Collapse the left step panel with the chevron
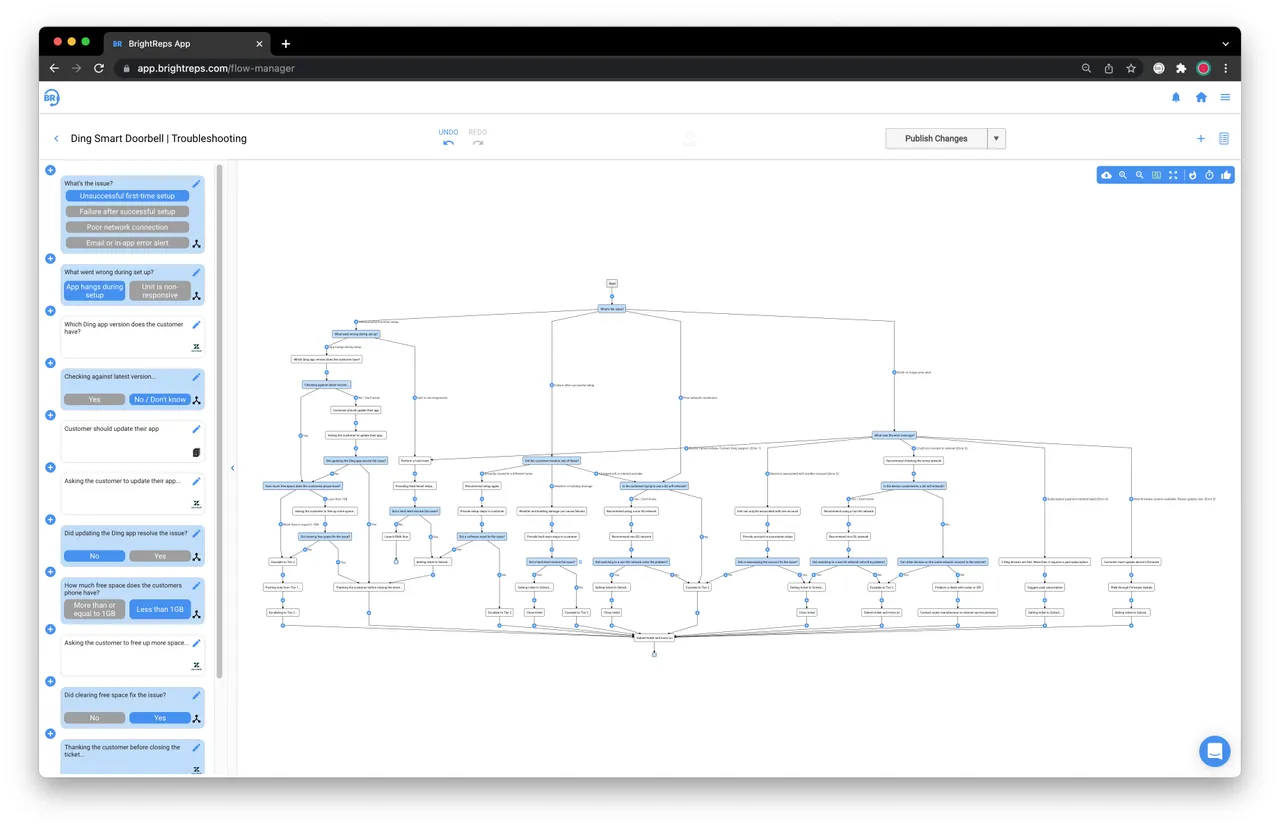Screen dimensions: 1280x829 [232, 468]
